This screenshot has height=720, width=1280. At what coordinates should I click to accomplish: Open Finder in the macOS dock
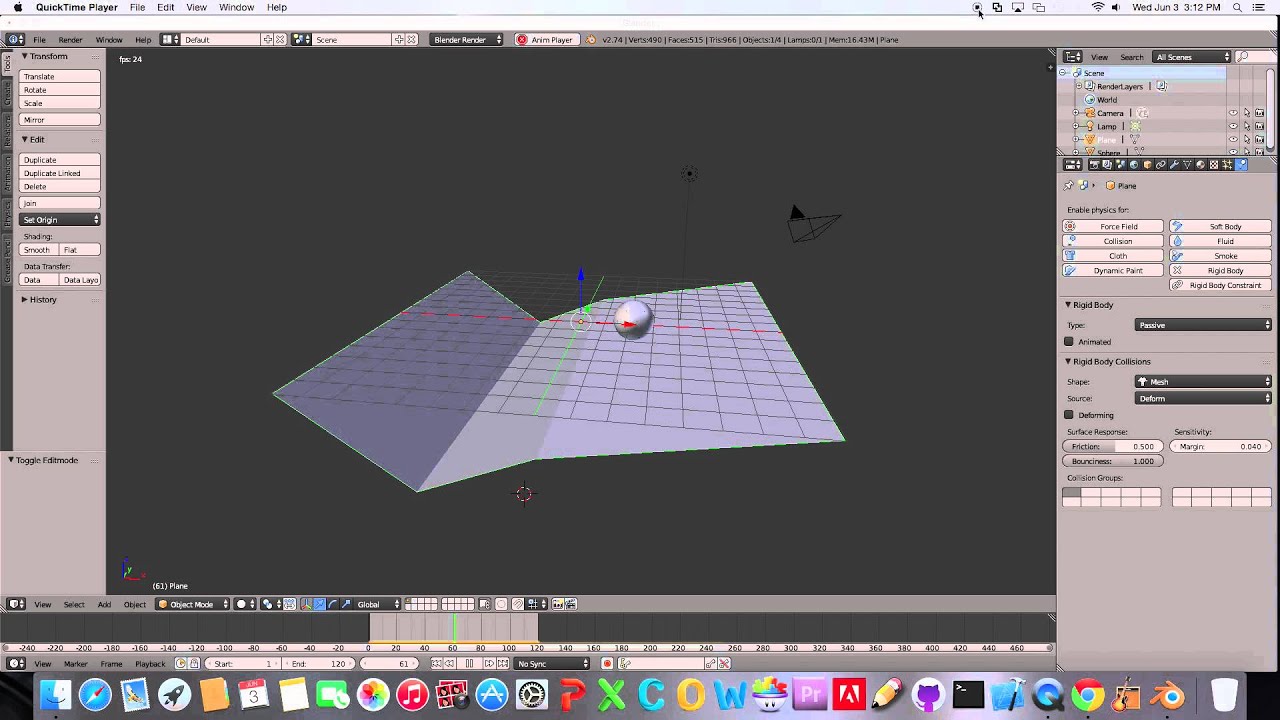coord(56,695)
